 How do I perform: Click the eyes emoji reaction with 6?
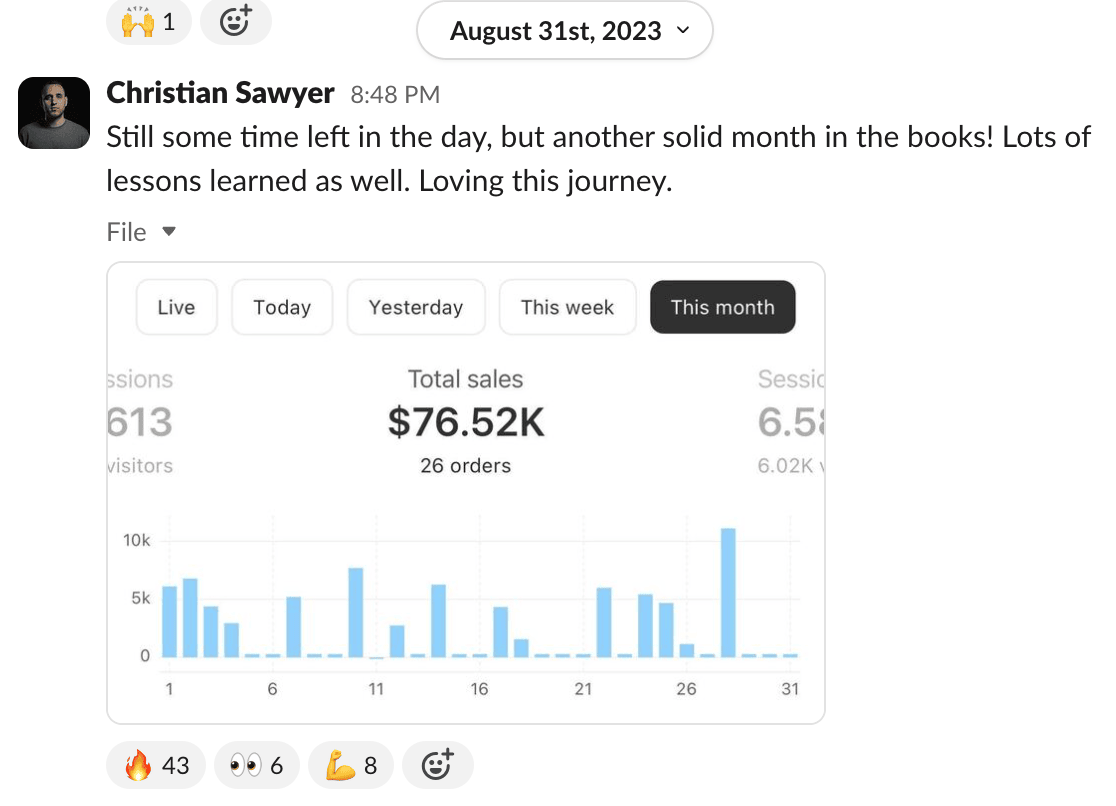pos(256,766)
